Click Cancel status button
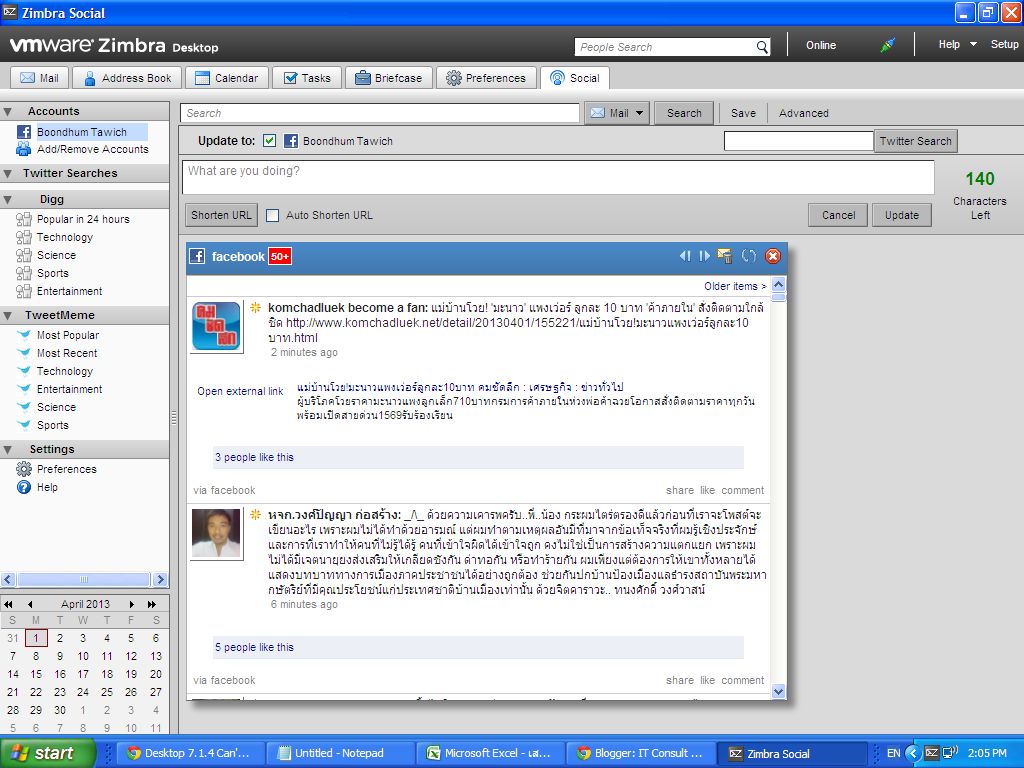This screenshot has width=1024, height=768. pyautogui.click(x=838, y=215)
